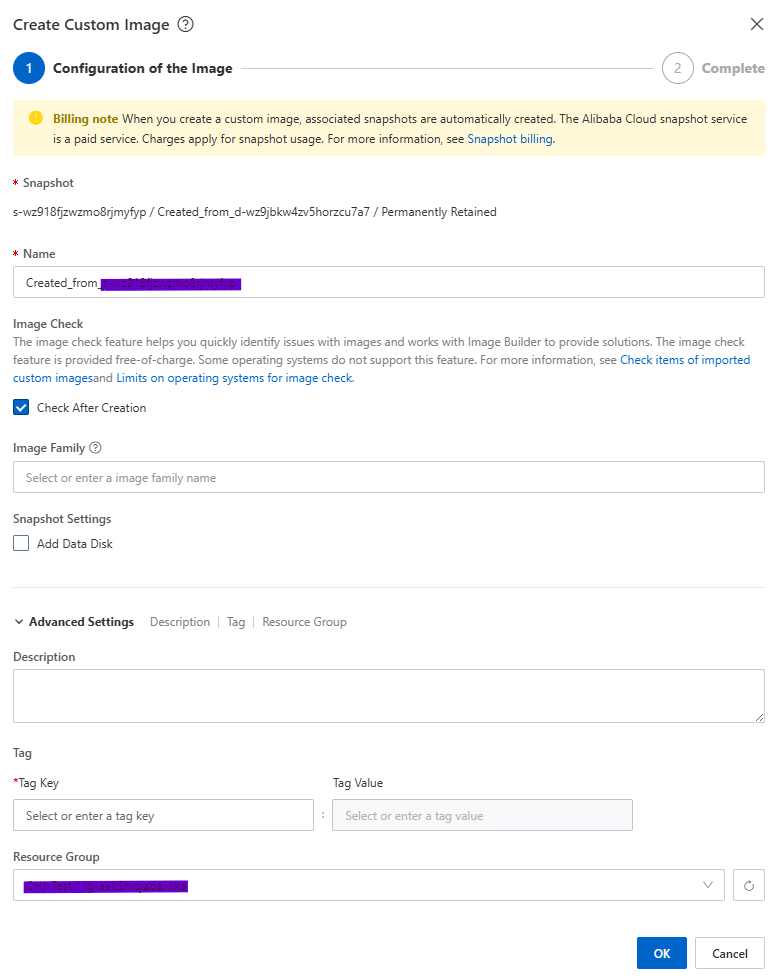Open Limits on operating systems link
The height and width of the screenshot is (979, 778).
(x=234, y=378)
